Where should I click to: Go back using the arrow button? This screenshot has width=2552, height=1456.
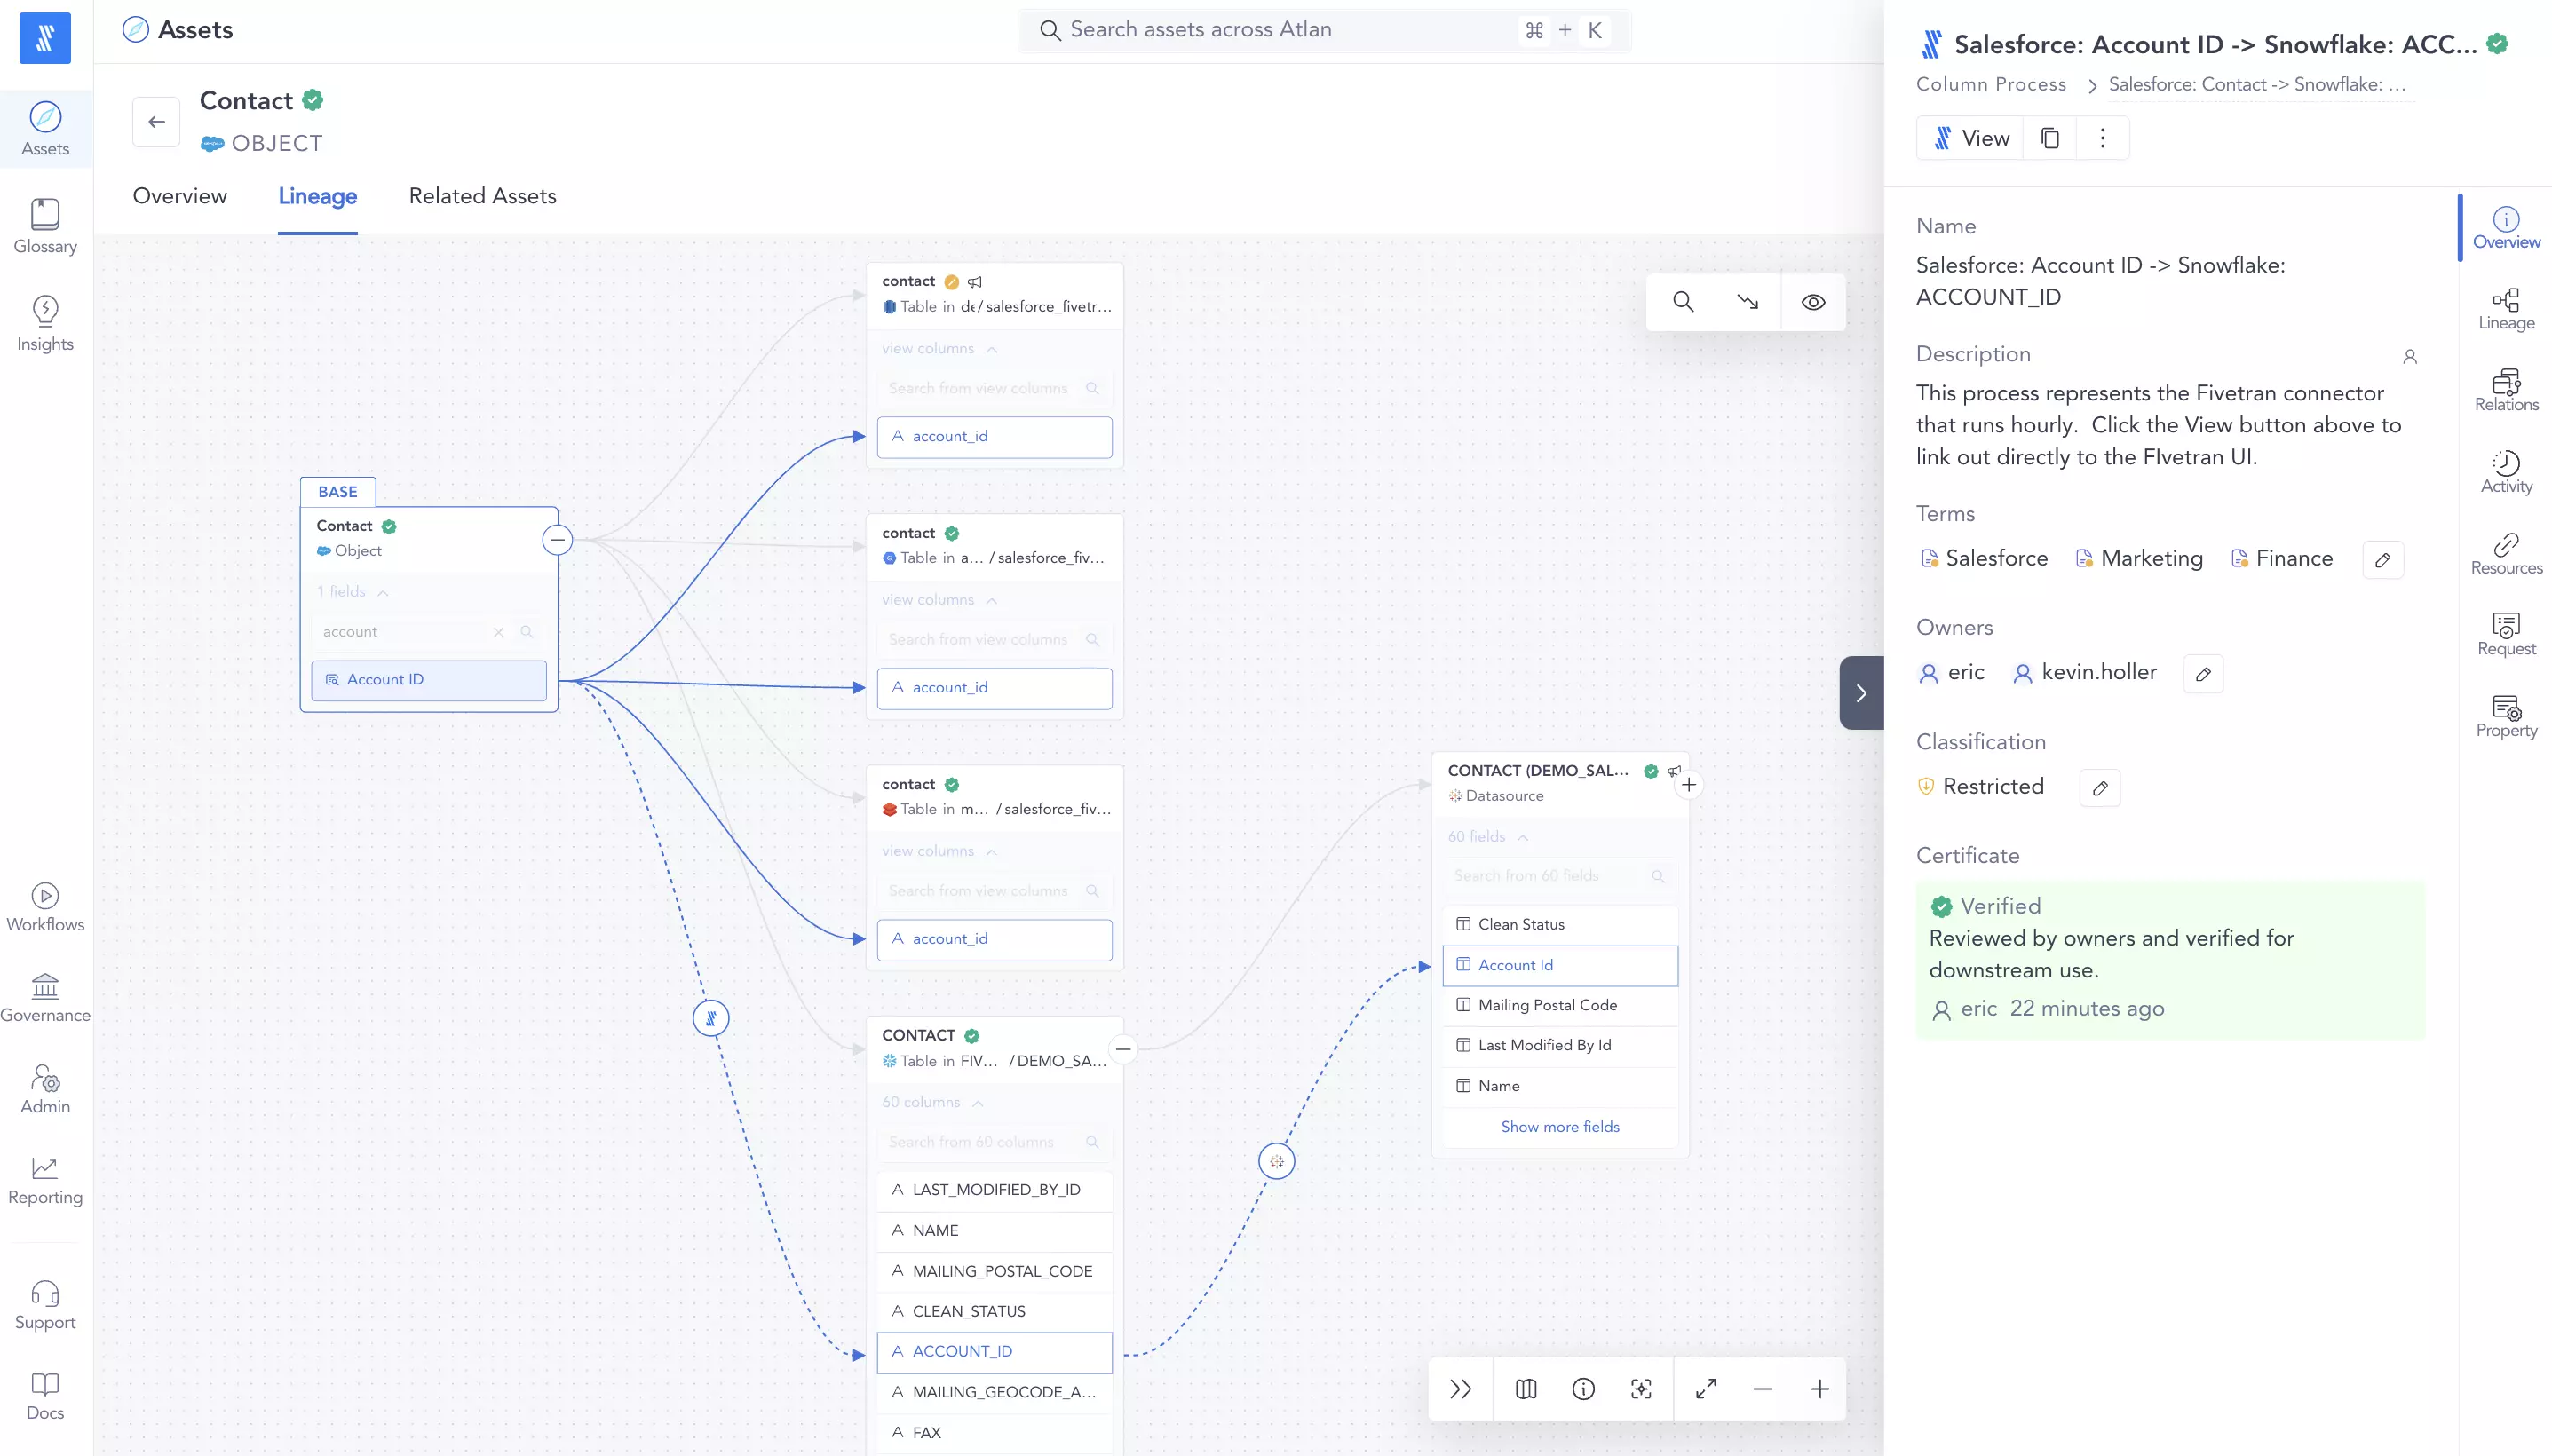click(x=156, y=122)
